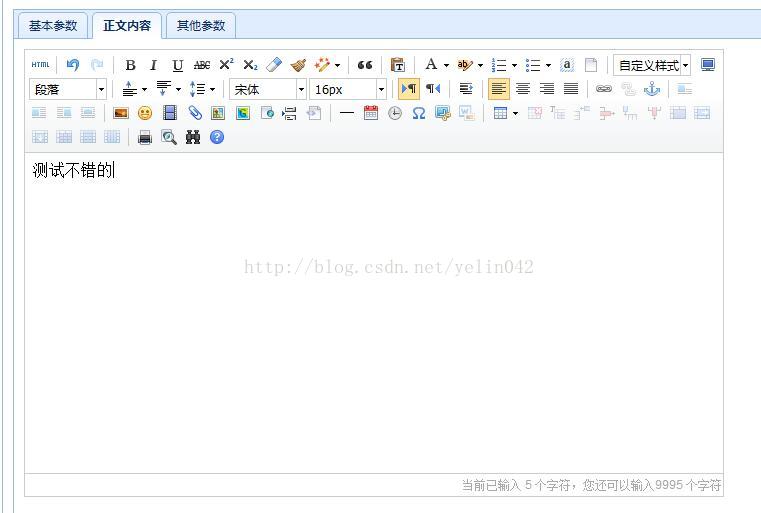The image size is (761, 513).
Task: Toggle fullscreen monitor icon
Action: 708,65
